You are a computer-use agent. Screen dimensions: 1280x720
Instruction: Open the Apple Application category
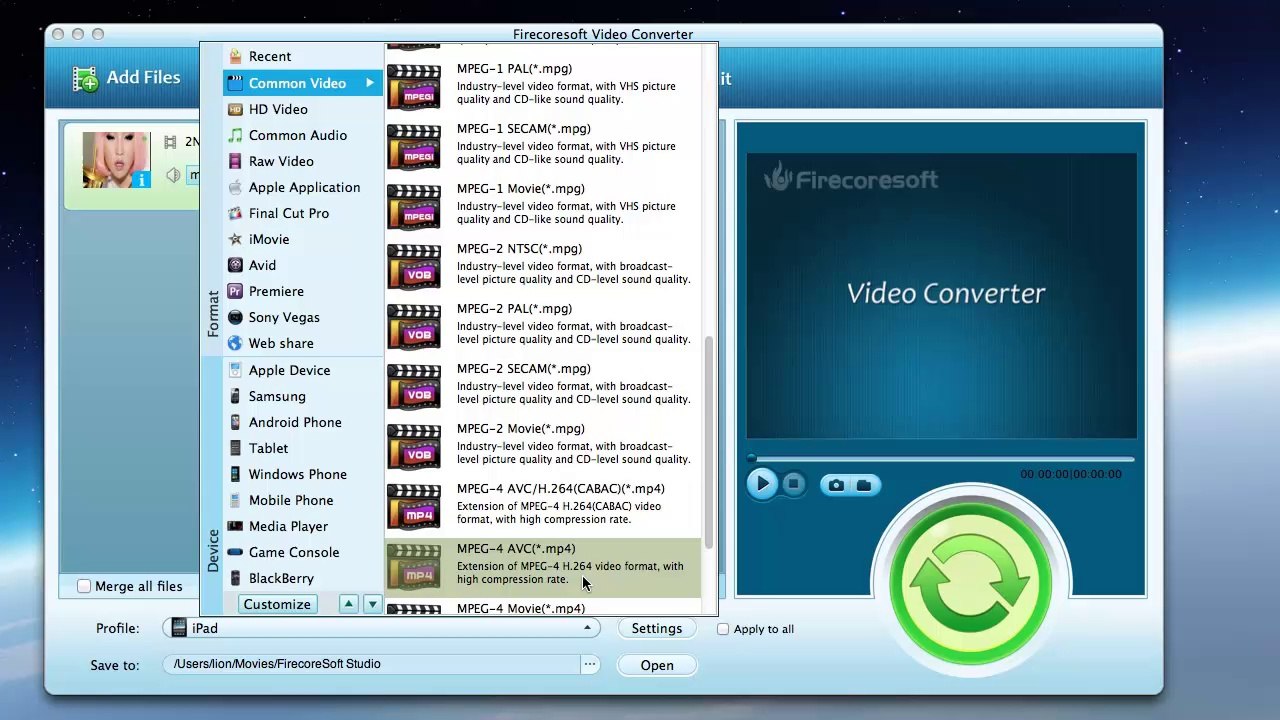pos(302,187)
